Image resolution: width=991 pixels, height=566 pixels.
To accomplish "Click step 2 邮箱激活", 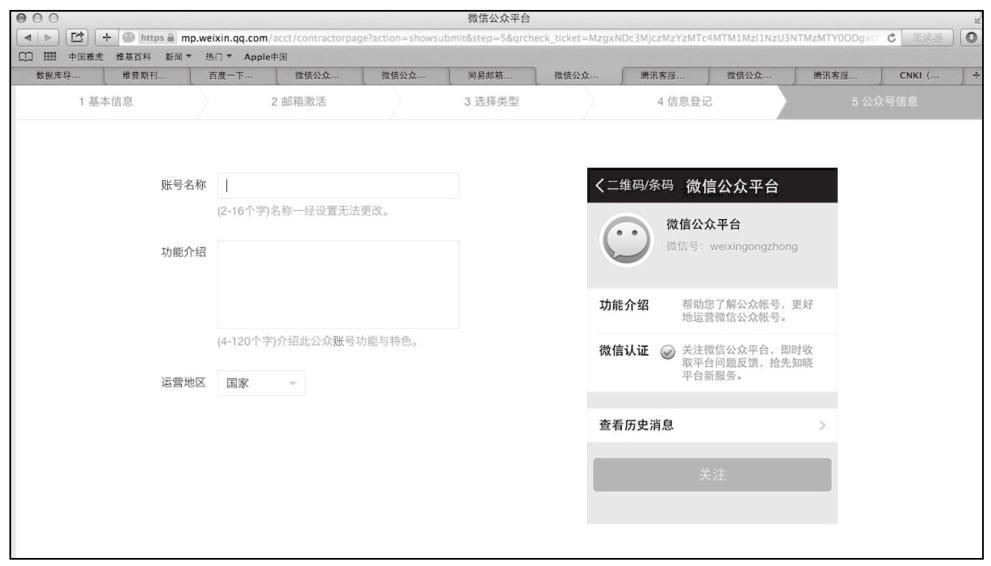I will click(299, 102).
